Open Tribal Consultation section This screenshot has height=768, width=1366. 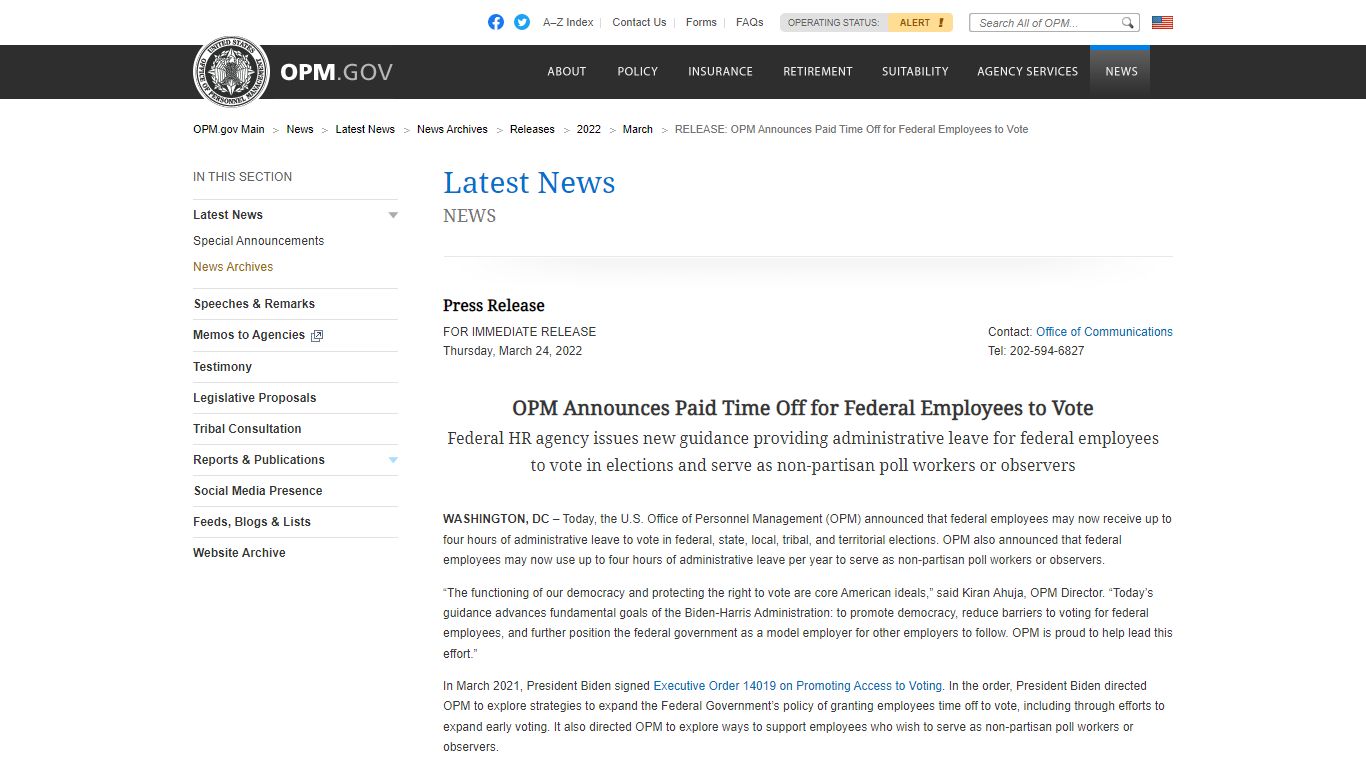[247, 429]
